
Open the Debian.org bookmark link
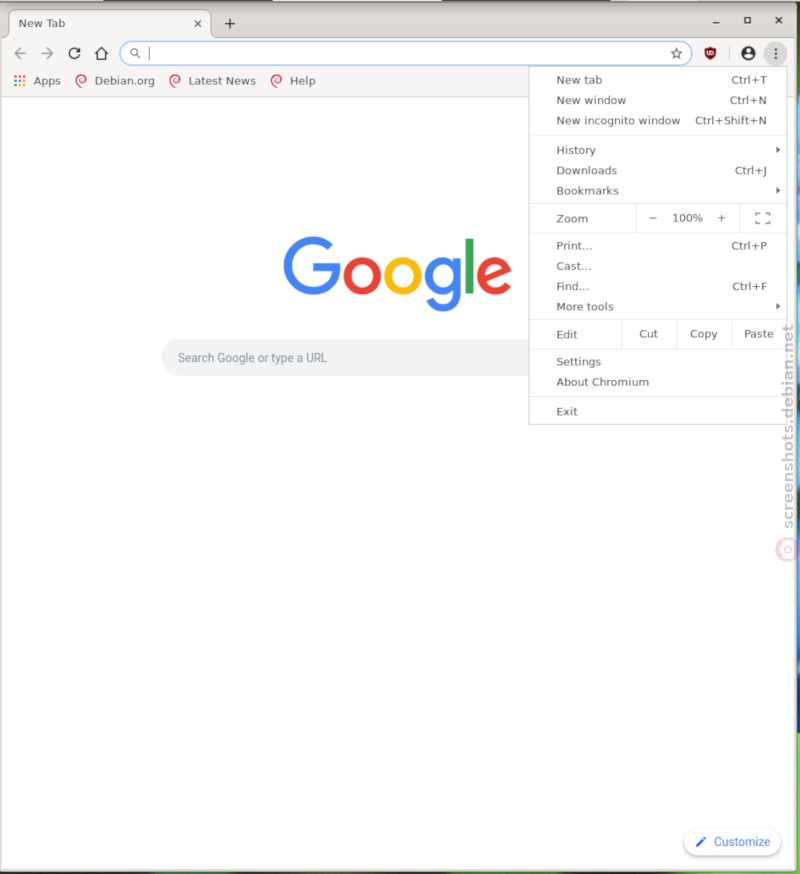point(115,81)
